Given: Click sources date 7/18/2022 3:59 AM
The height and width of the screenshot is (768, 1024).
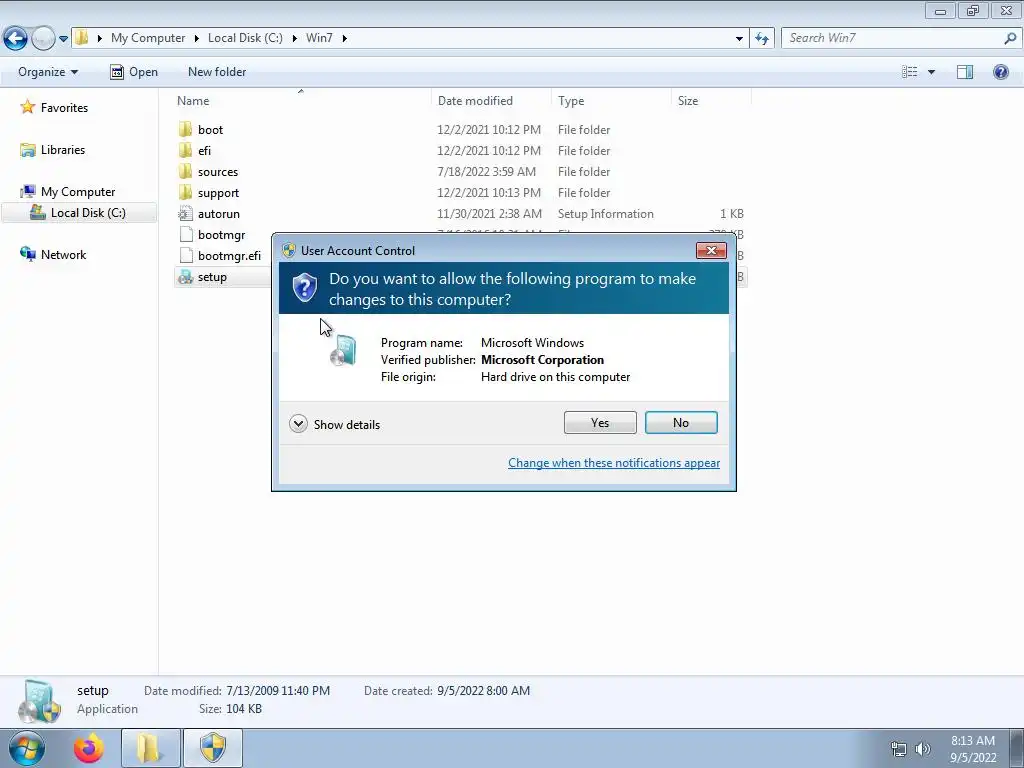Looking at the screenshot, I should tap(486, 172).
